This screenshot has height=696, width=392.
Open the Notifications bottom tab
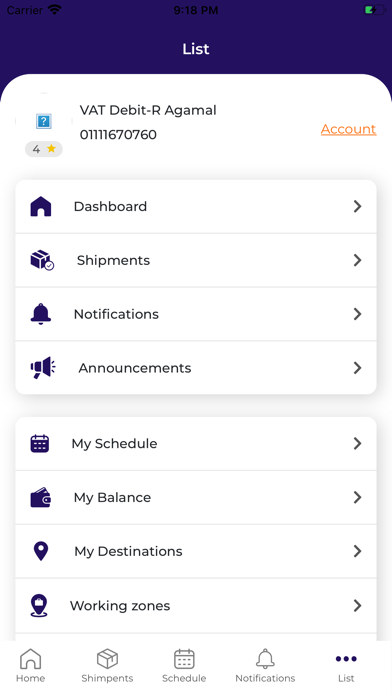265,665
